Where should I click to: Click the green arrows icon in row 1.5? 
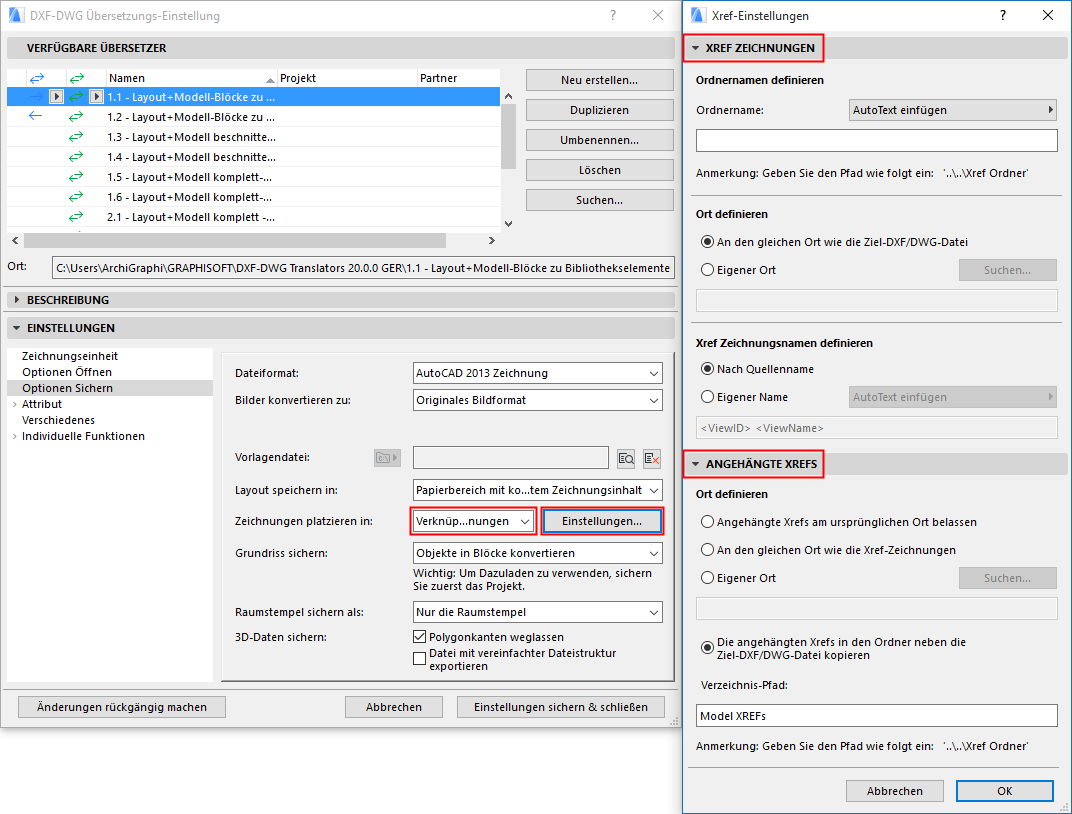76,177
